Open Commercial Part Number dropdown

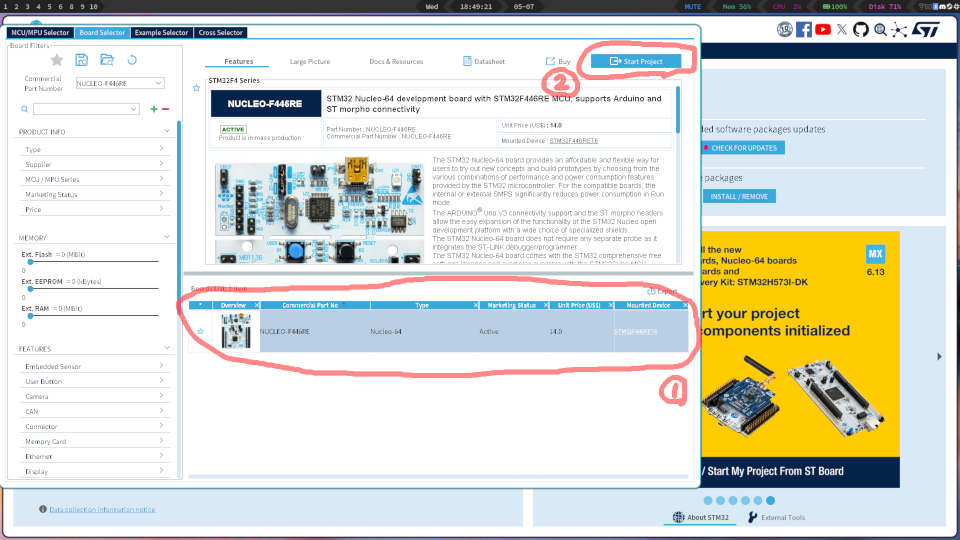pos(158,83)
